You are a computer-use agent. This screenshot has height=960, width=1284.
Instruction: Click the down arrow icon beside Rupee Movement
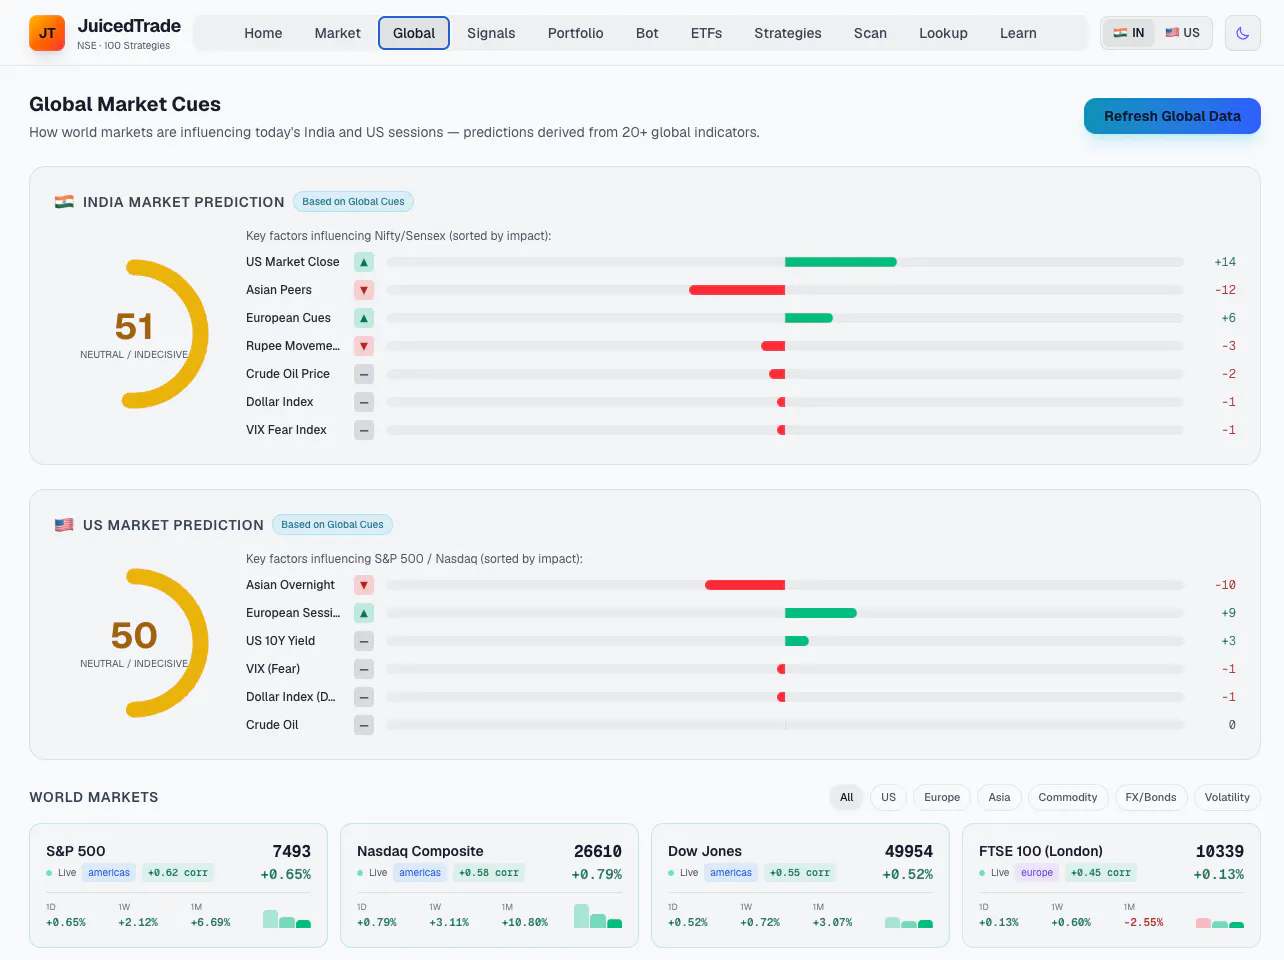(x=364, y=346)
